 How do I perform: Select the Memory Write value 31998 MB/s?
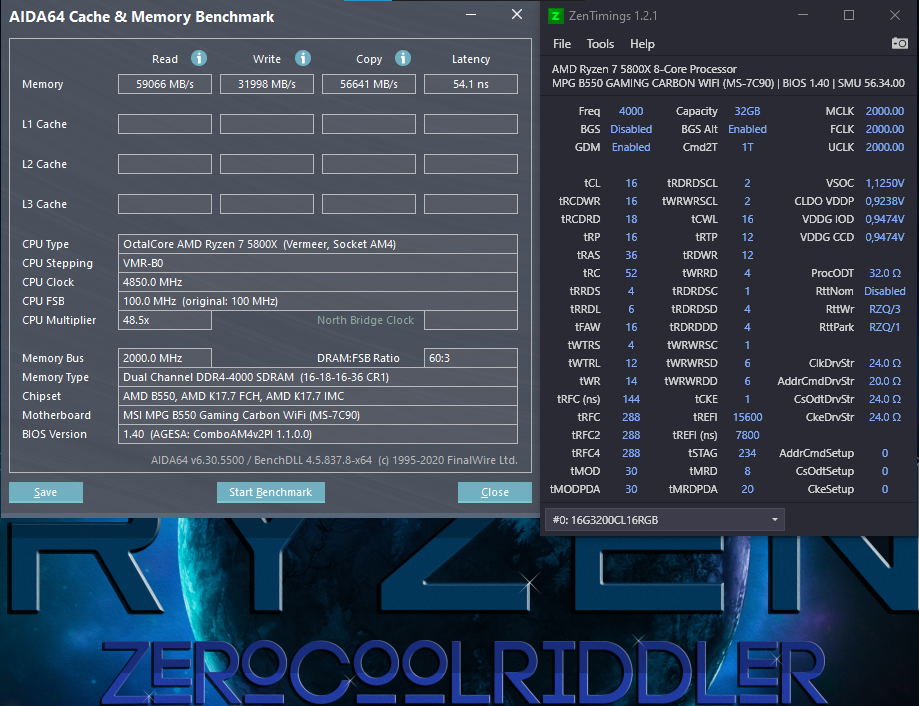point(267,84)
